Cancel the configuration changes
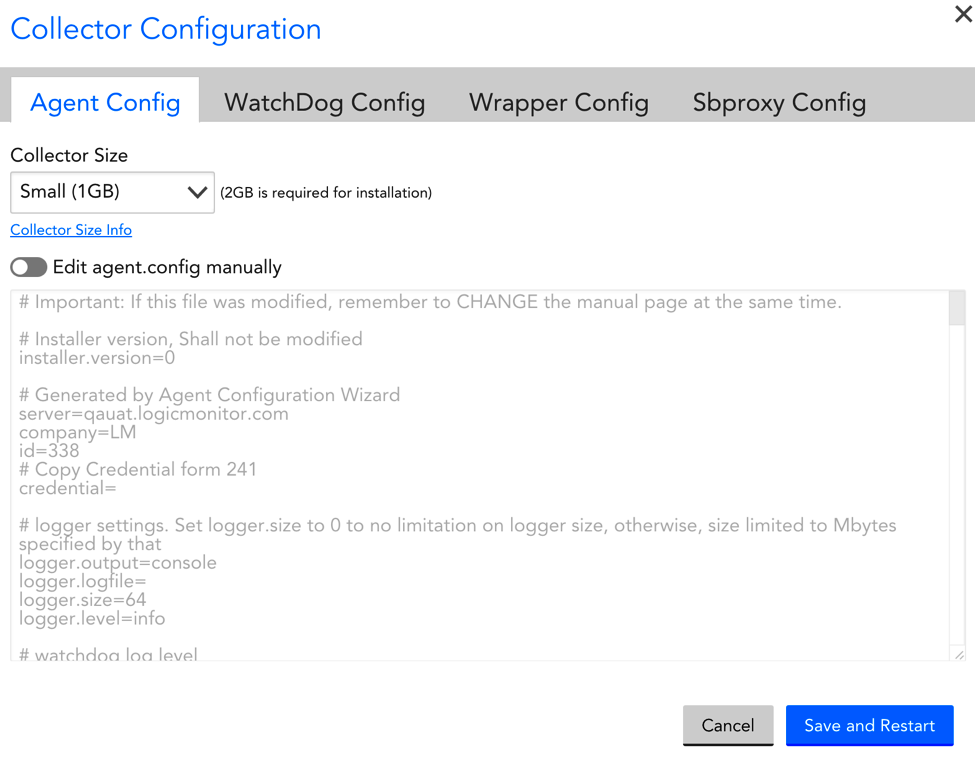The height and width of the screenshot is (765, 975). pyautogui.click(x=728, y=725)
